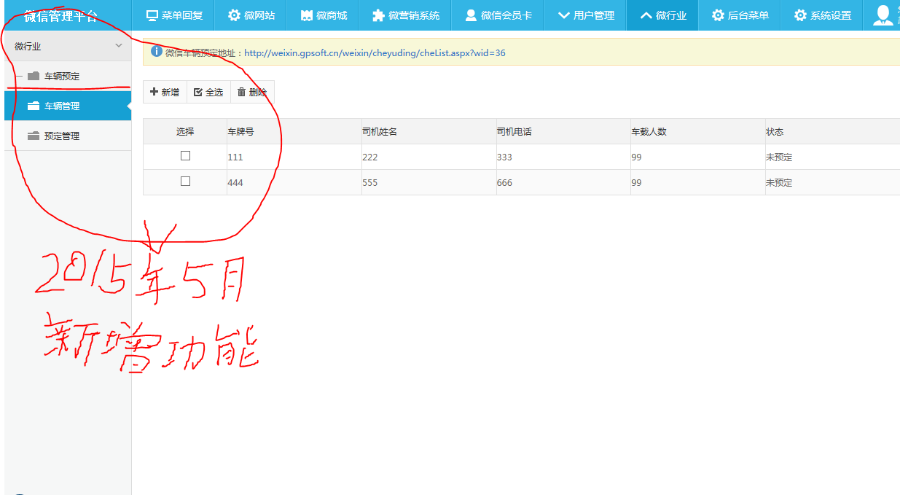
Task: Collapse the 微行业 top menu
Action: (x=663, y=16)
